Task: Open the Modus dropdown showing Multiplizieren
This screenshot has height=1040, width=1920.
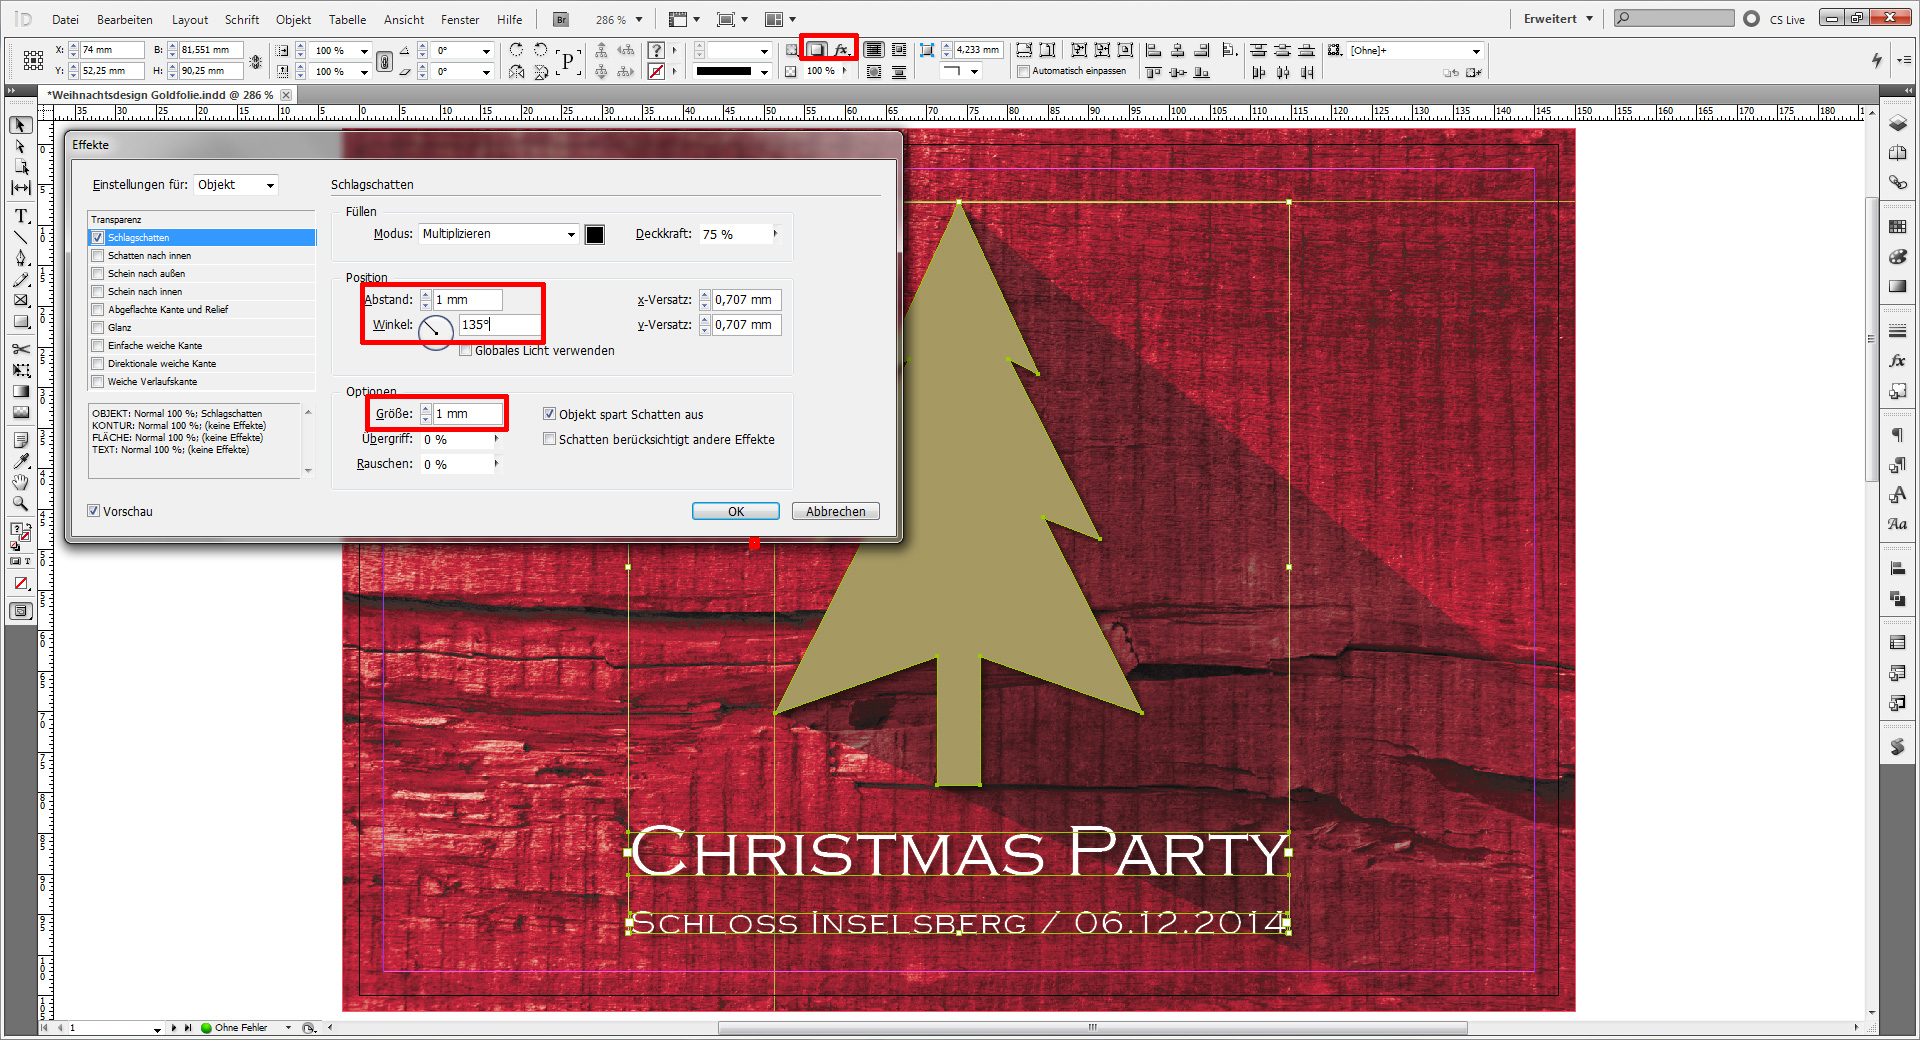Action: 497,234
